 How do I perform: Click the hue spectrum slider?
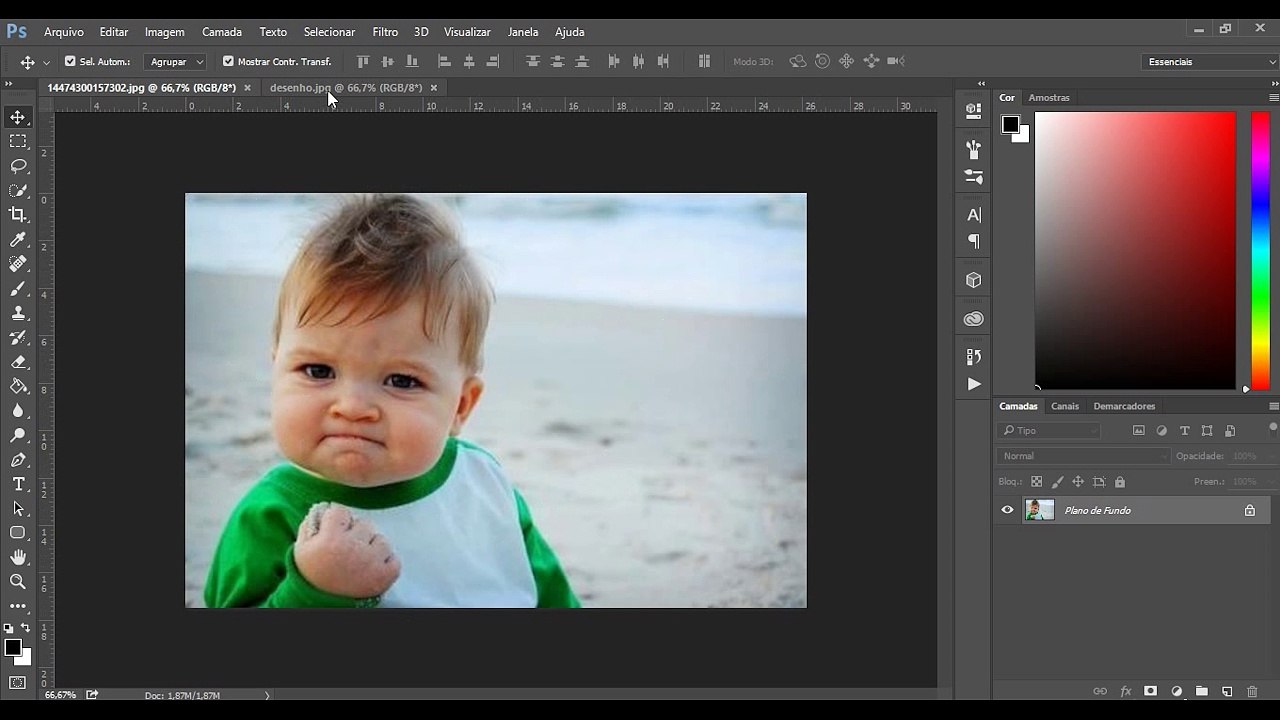[1260, 250]
